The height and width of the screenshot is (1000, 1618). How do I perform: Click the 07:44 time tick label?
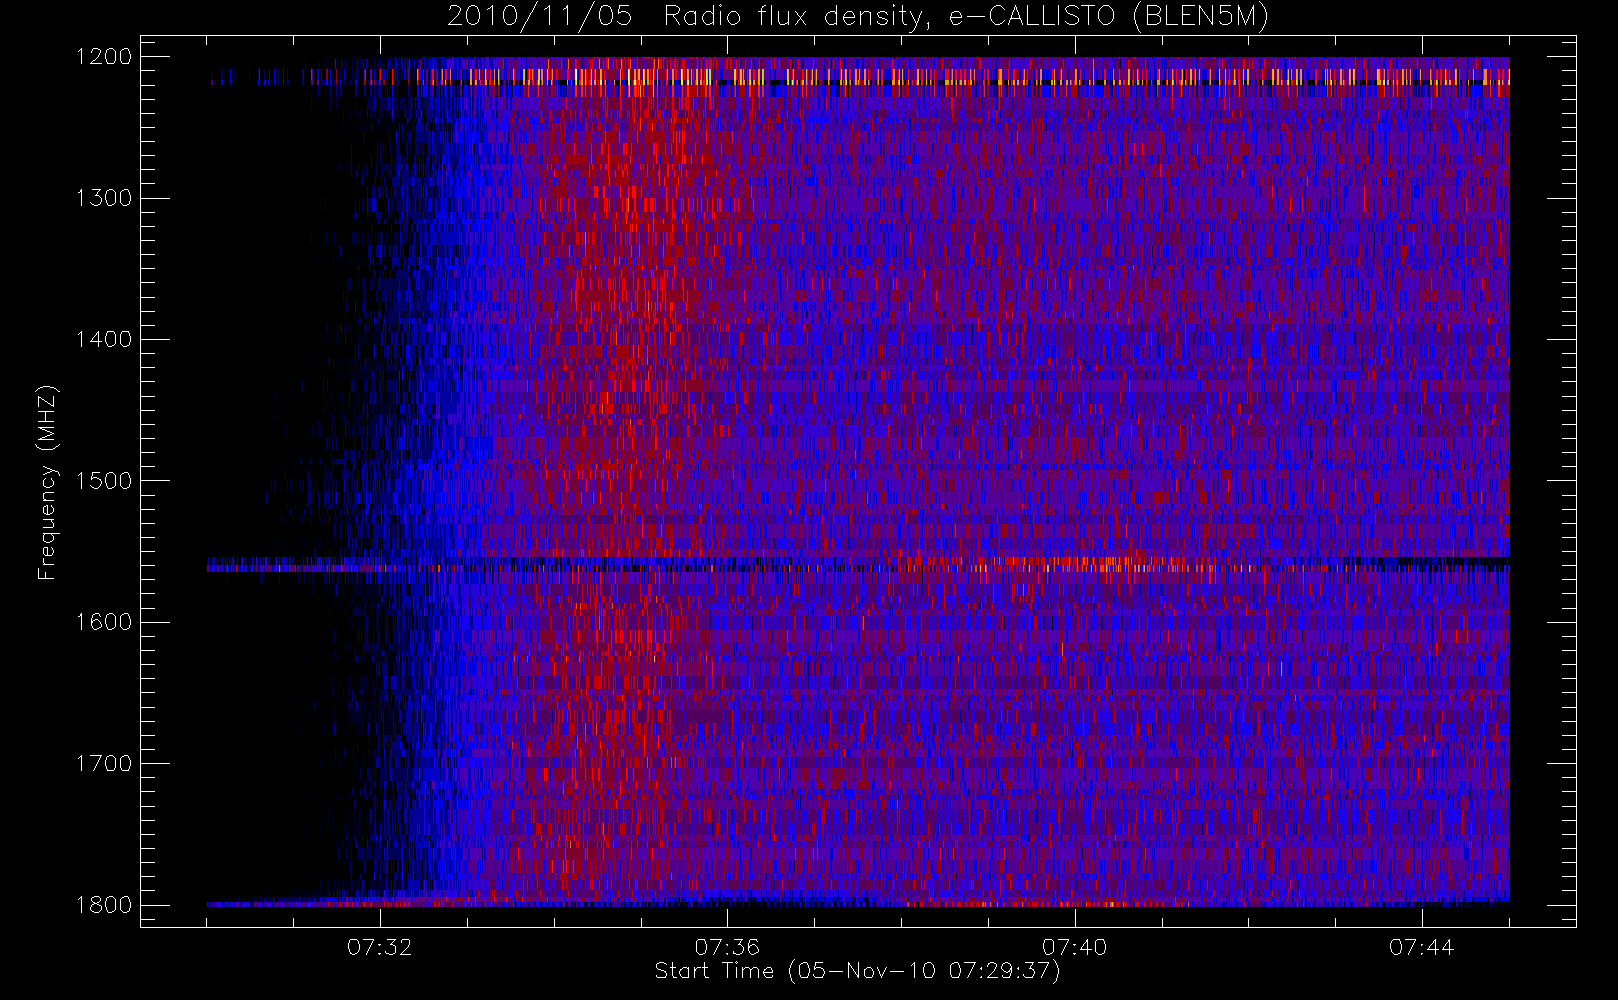pos(1422,947)
